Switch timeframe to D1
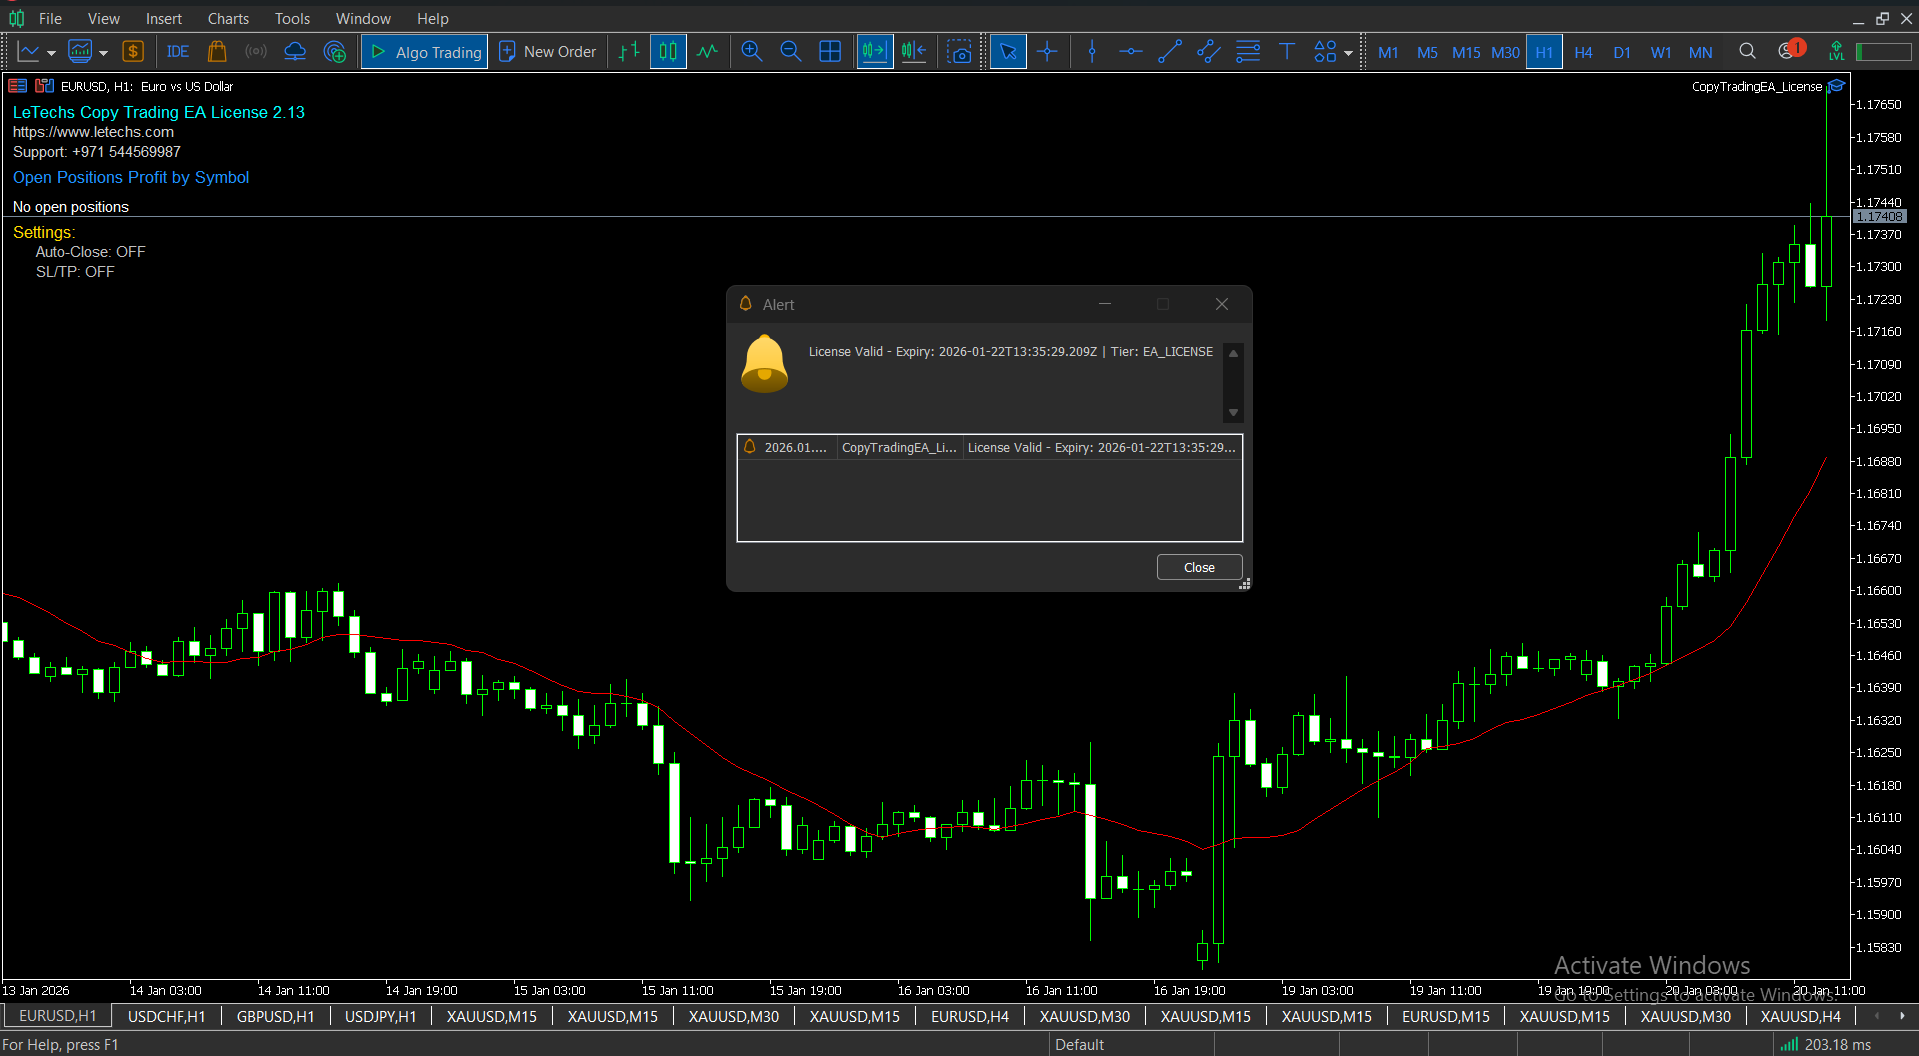Viewport: 1919px width, 1056px height. click(1622, 52)
